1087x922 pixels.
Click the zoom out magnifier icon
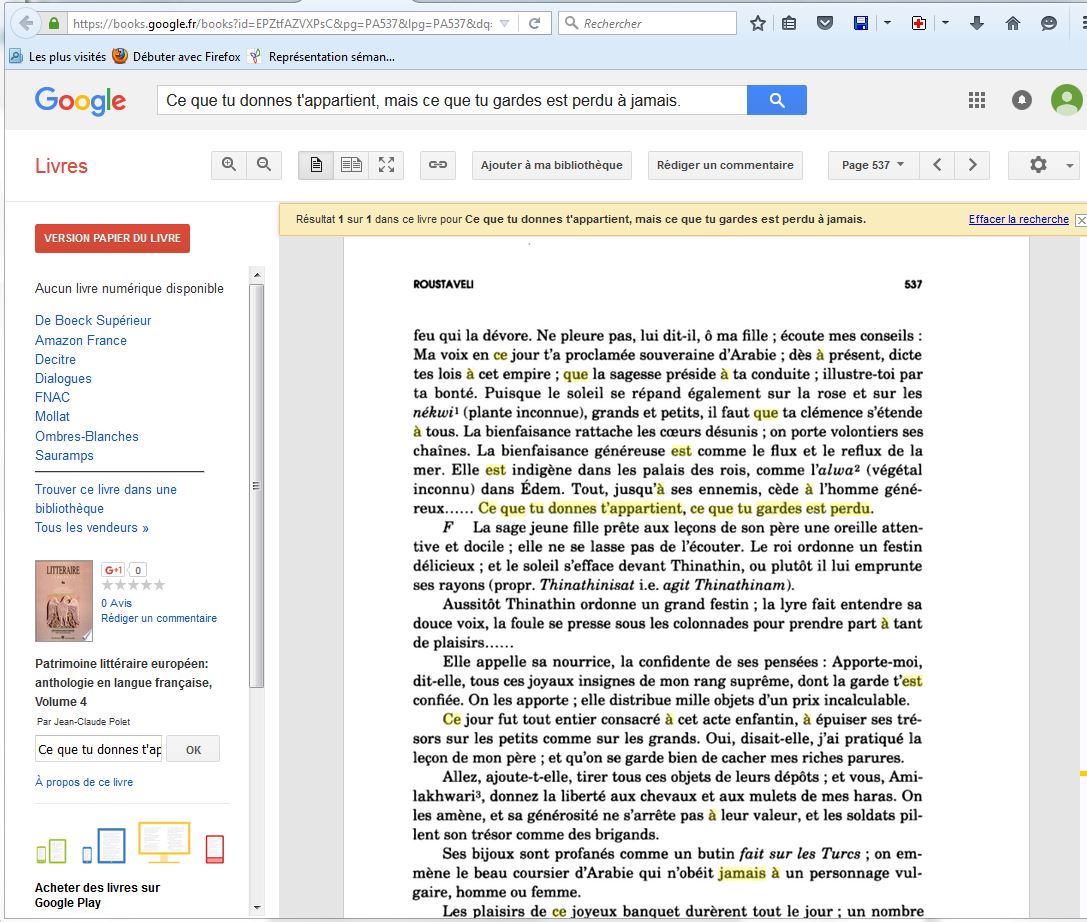coord(264,165)
